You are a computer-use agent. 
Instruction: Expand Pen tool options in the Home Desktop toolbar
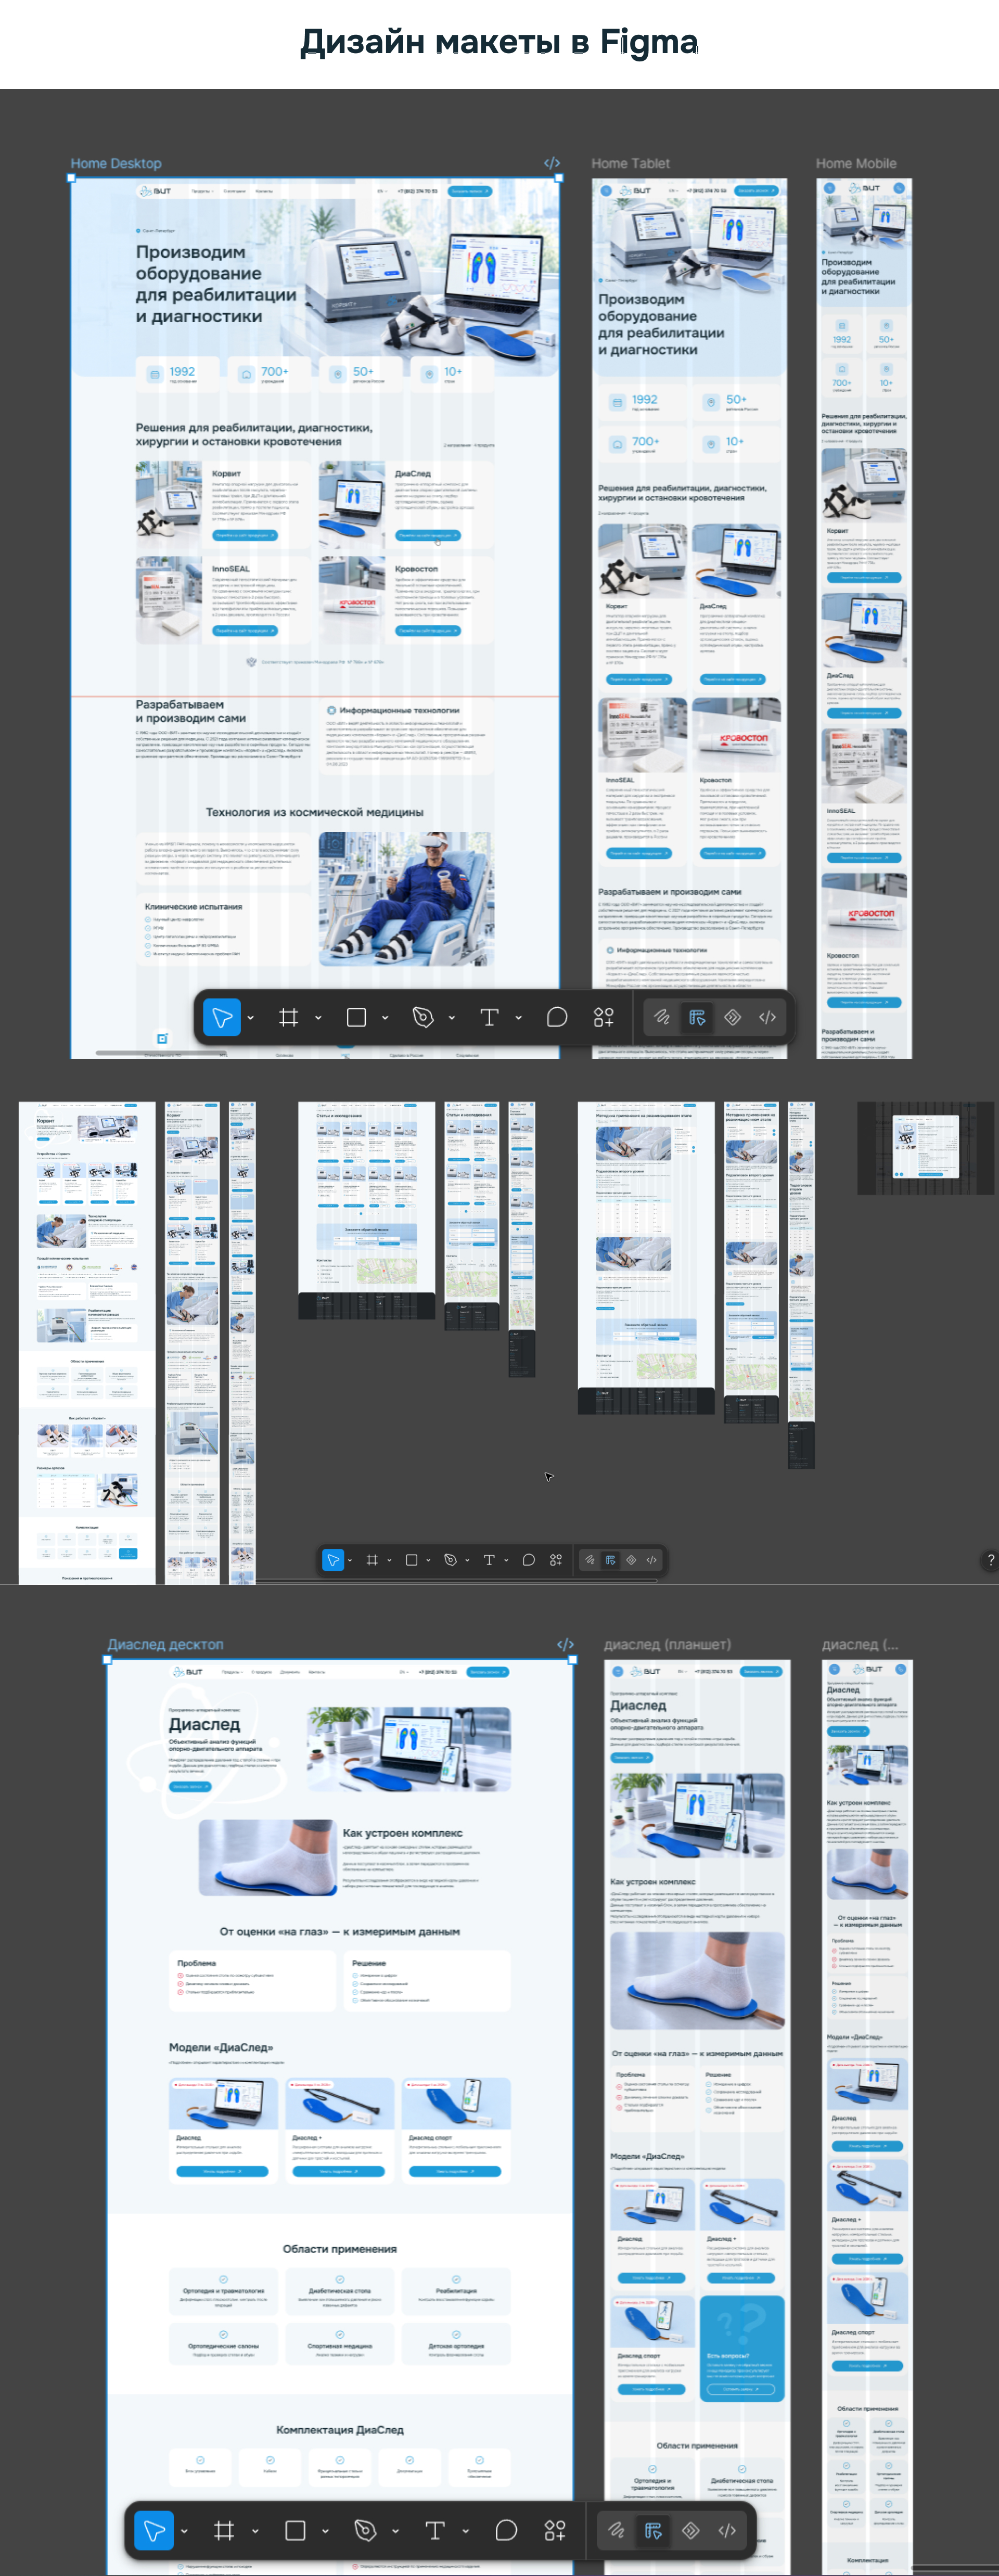point(452,1019)
